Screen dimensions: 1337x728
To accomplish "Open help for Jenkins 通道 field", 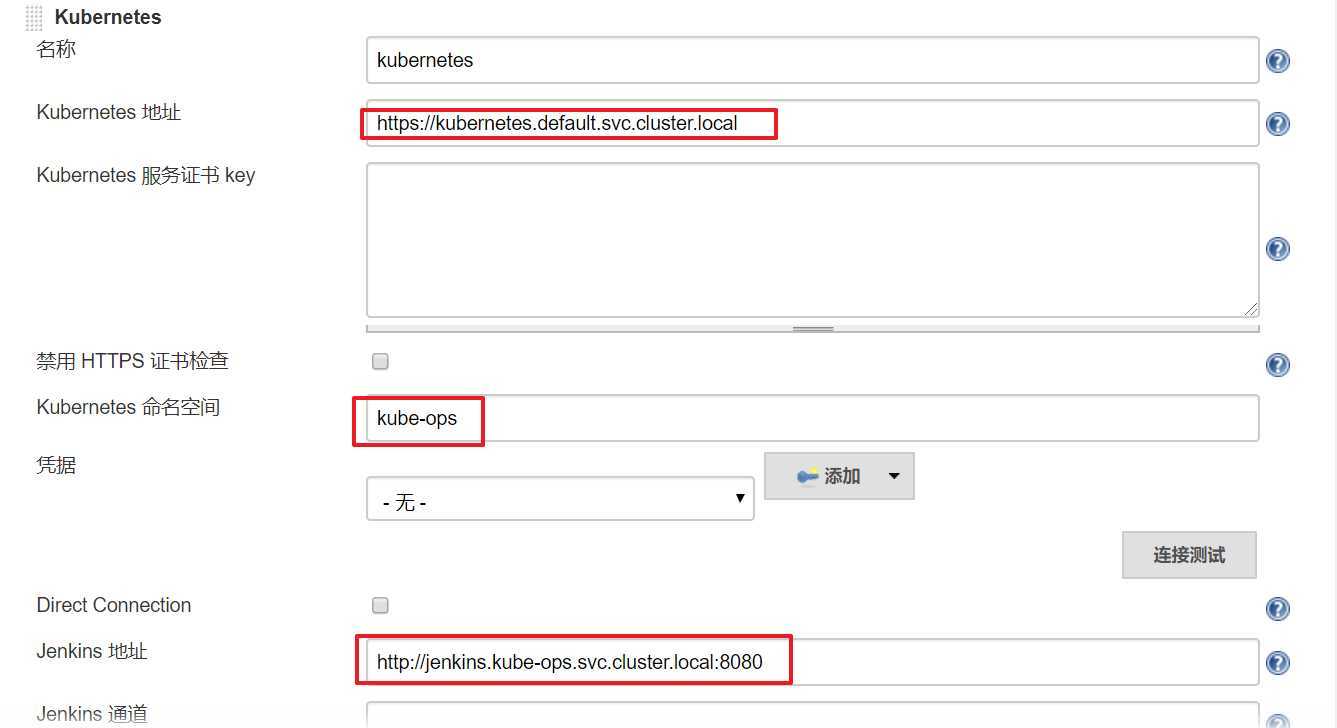I will click(1277, 722).
